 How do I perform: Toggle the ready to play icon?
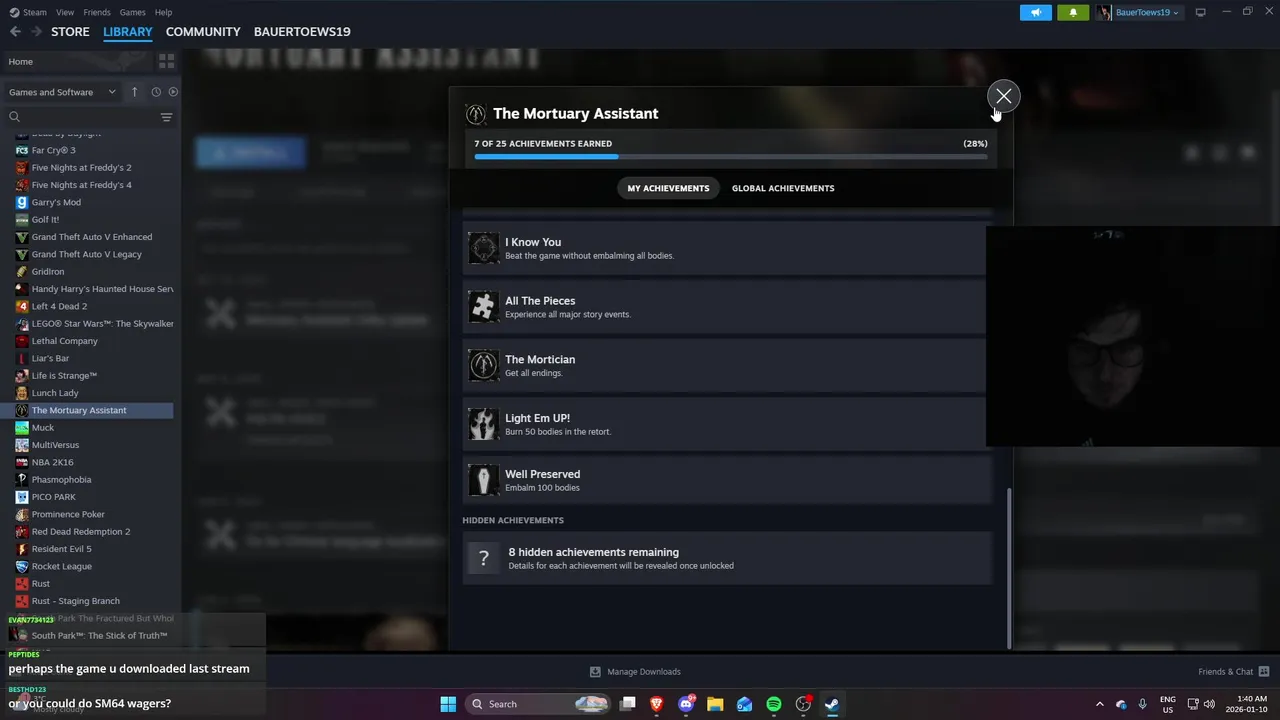[173, 92]
